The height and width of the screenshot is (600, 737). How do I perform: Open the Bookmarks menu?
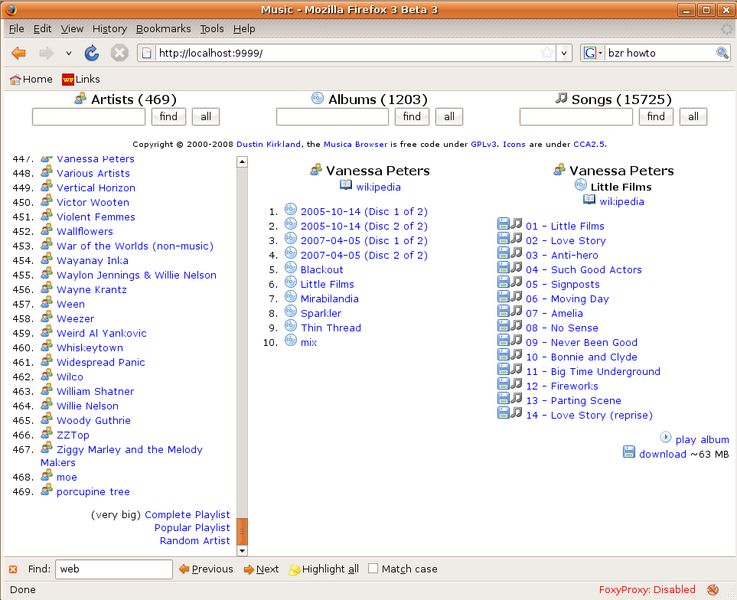coord(163,29)
